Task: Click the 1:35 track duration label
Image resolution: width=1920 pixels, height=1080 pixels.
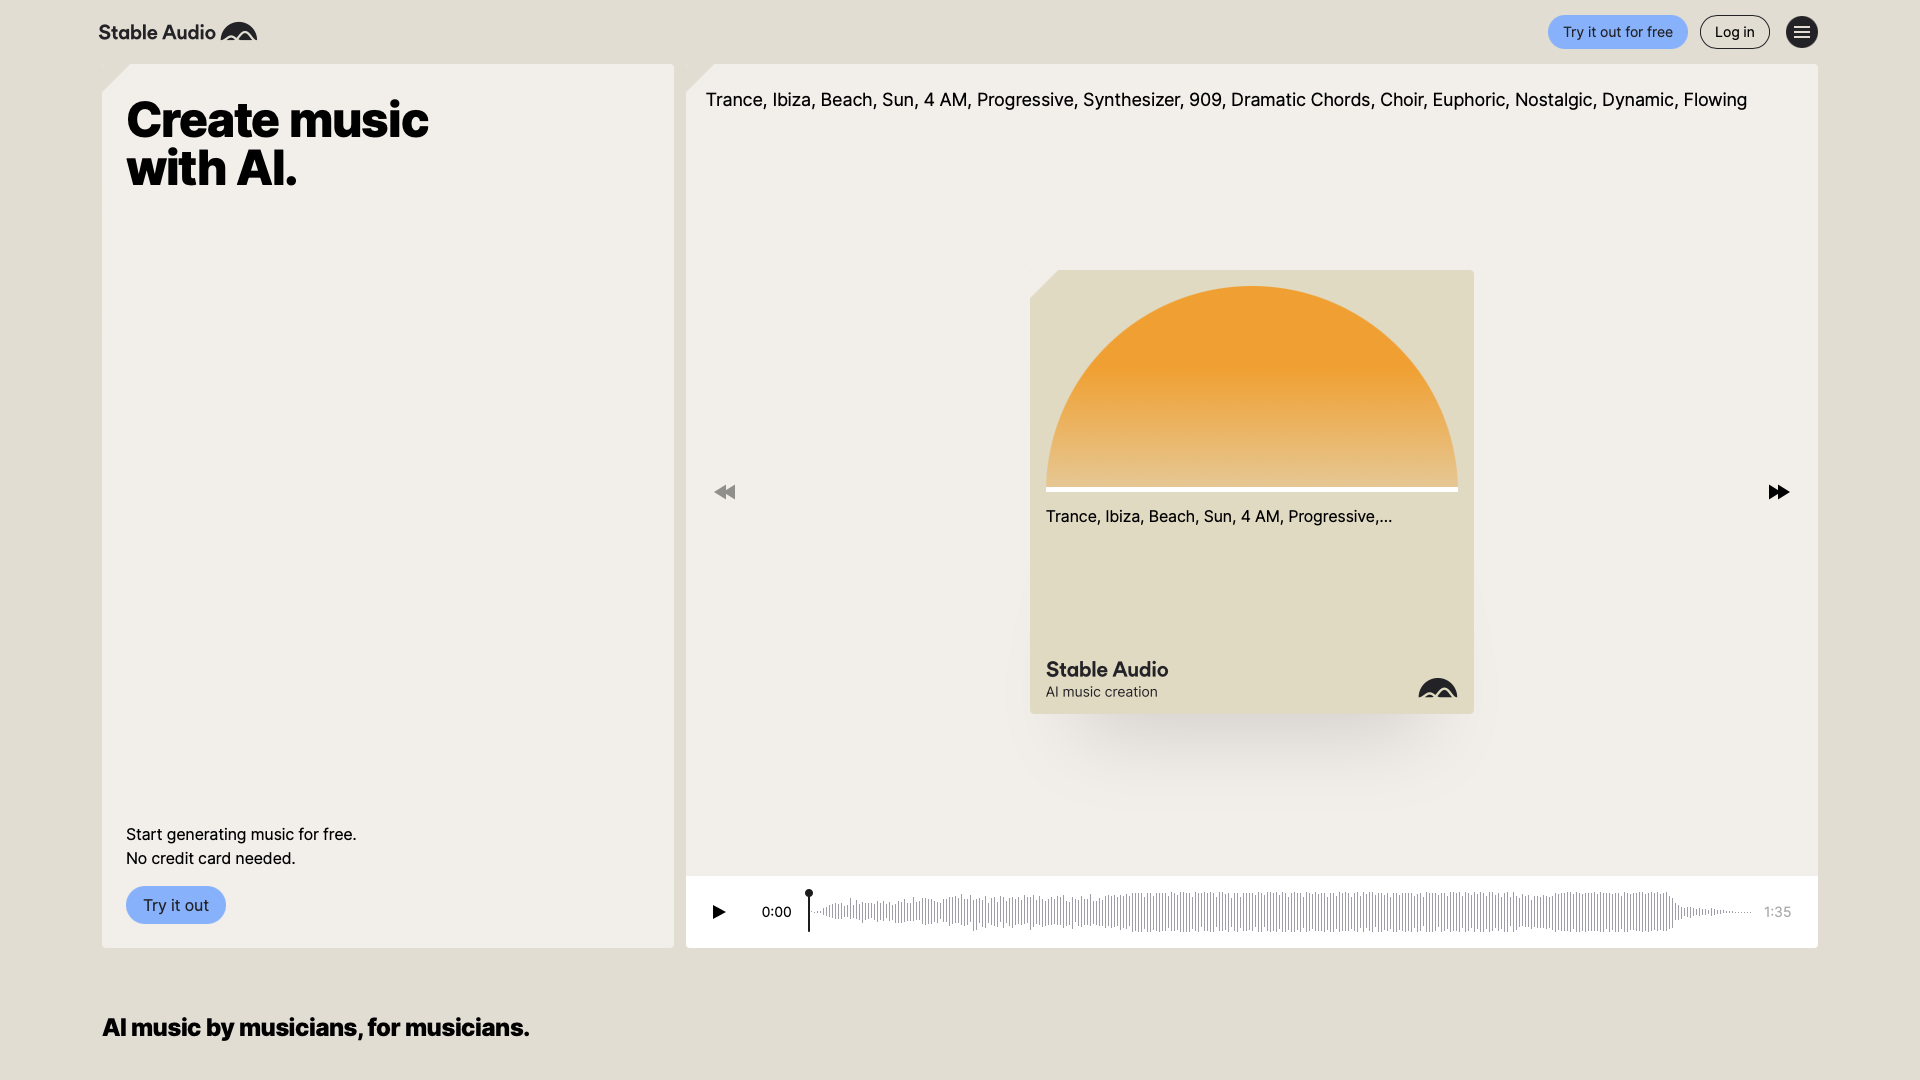Action: pos(1777,912)
